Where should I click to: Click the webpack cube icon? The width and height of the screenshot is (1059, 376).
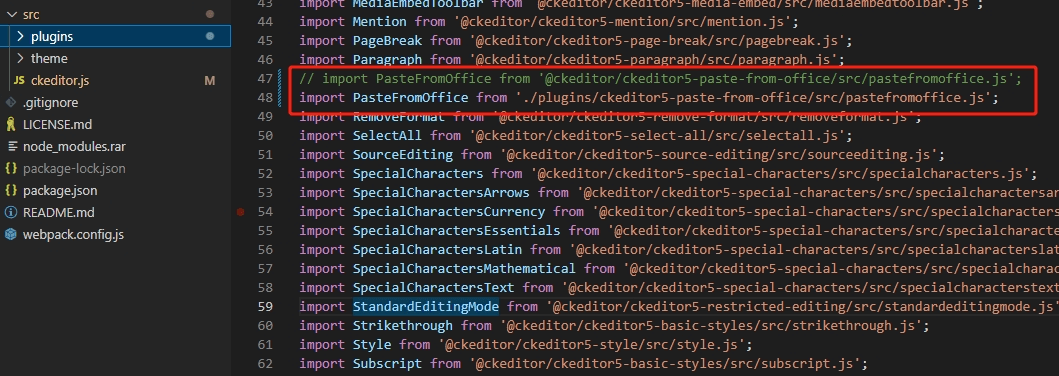pos(11,235)
